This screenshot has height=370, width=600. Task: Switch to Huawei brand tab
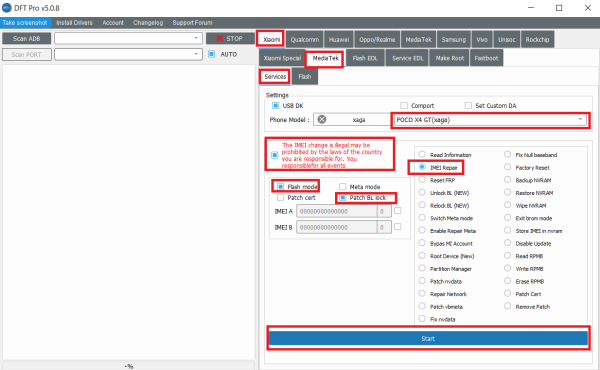tap(339, 39)
